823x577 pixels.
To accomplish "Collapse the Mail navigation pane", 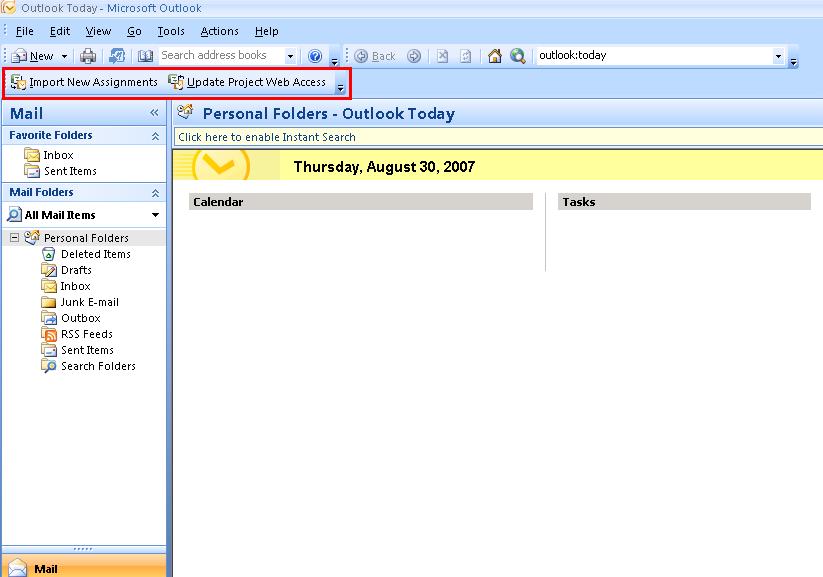I will pyautogui.click(x=154, y=113).
